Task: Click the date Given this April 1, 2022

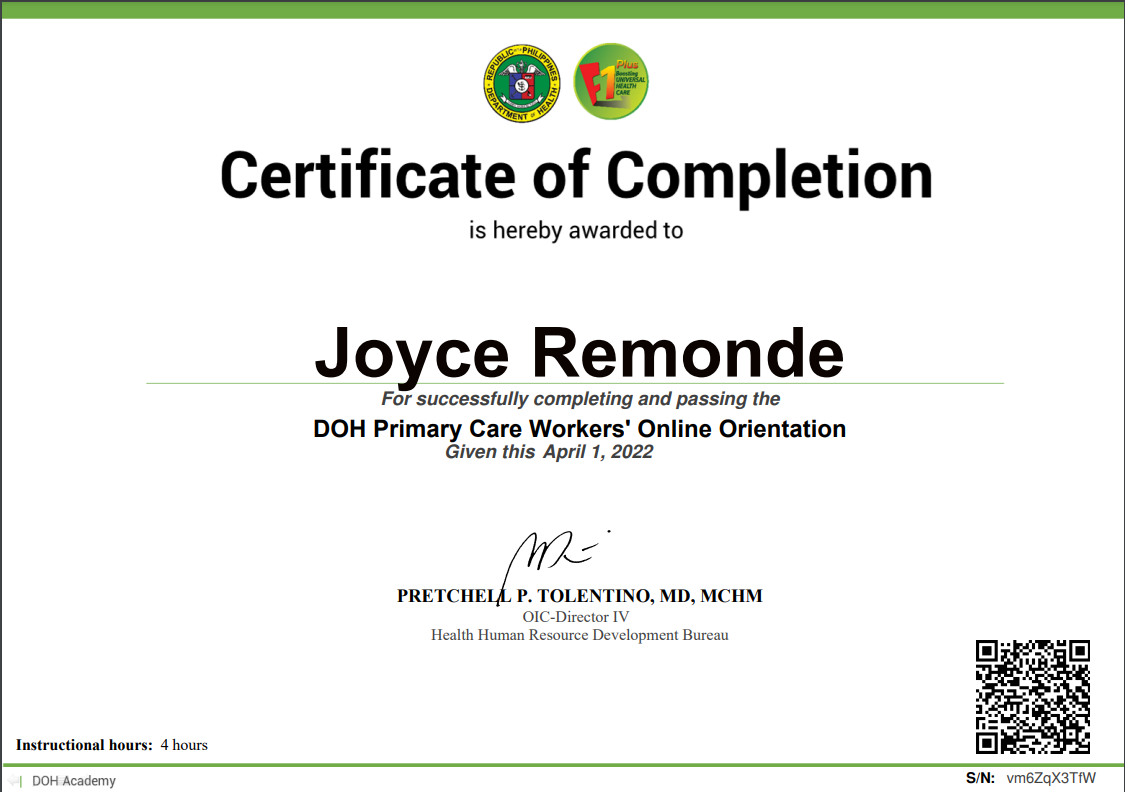Action: coord(549,451)
